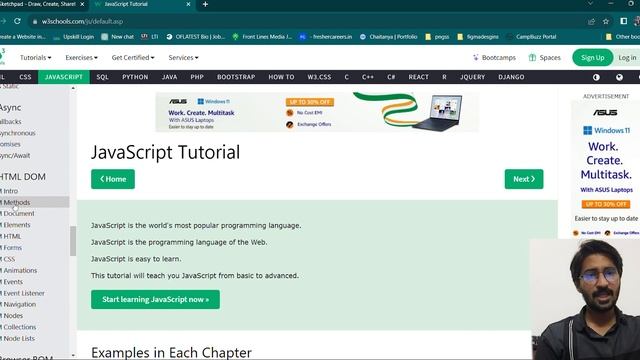Expand the Get Certified dropdown
Image resolution: width=640 pixels, height=360 pixels.
click(133, 58)
